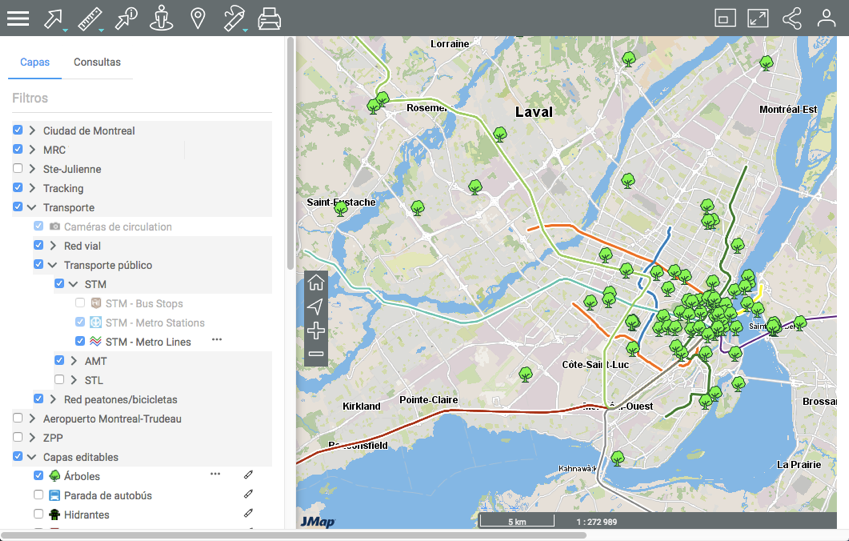Viewport: 849px width, 541px height.
Task: Switch to the Capas tab
Action: (x=35, y=62)
